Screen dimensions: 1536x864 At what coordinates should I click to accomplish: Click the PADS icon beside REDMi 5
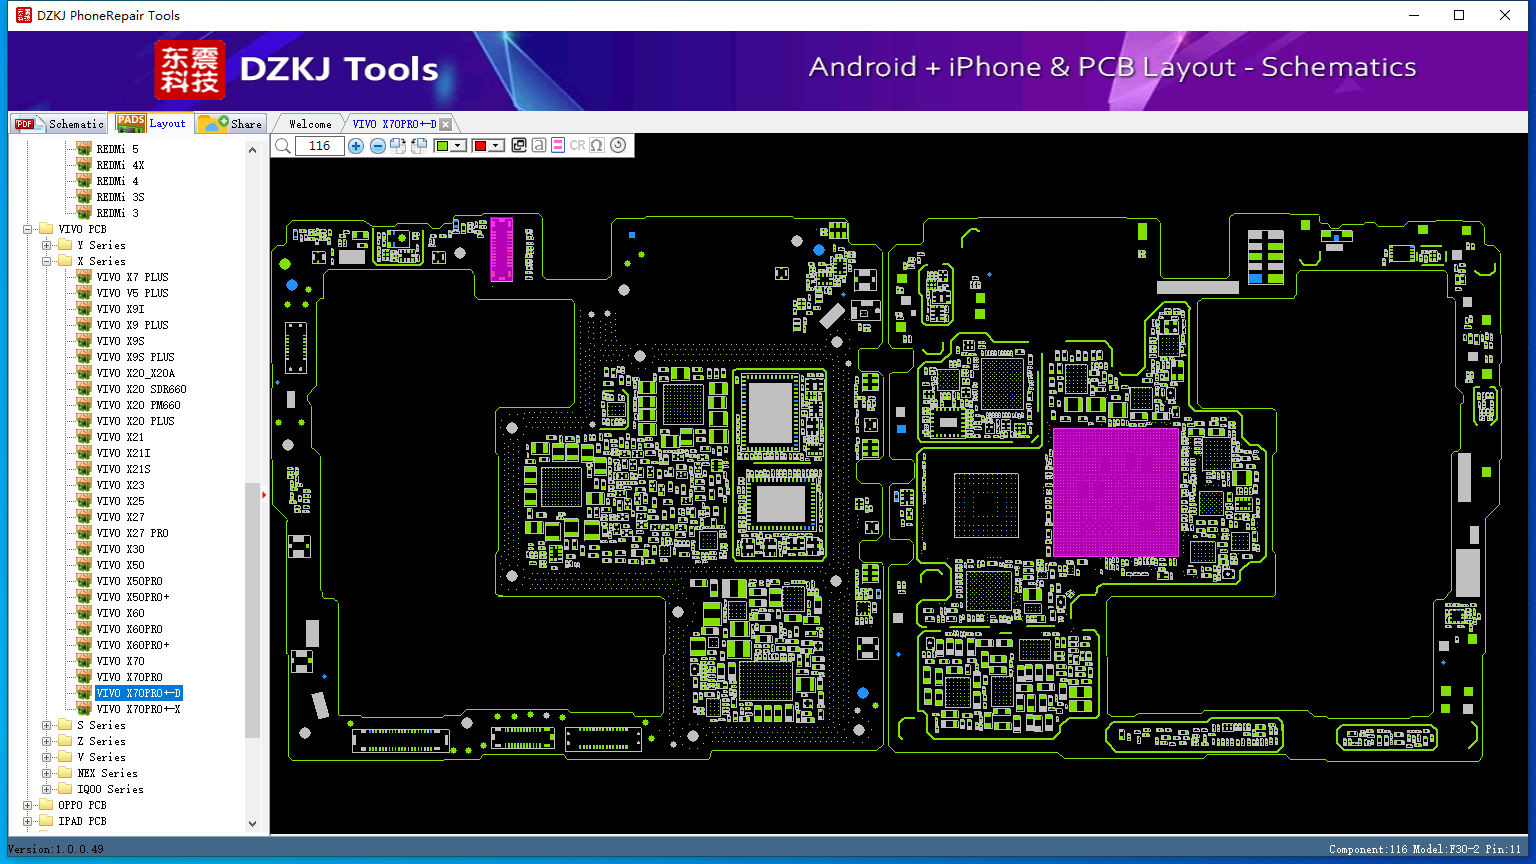click(84, 149)
